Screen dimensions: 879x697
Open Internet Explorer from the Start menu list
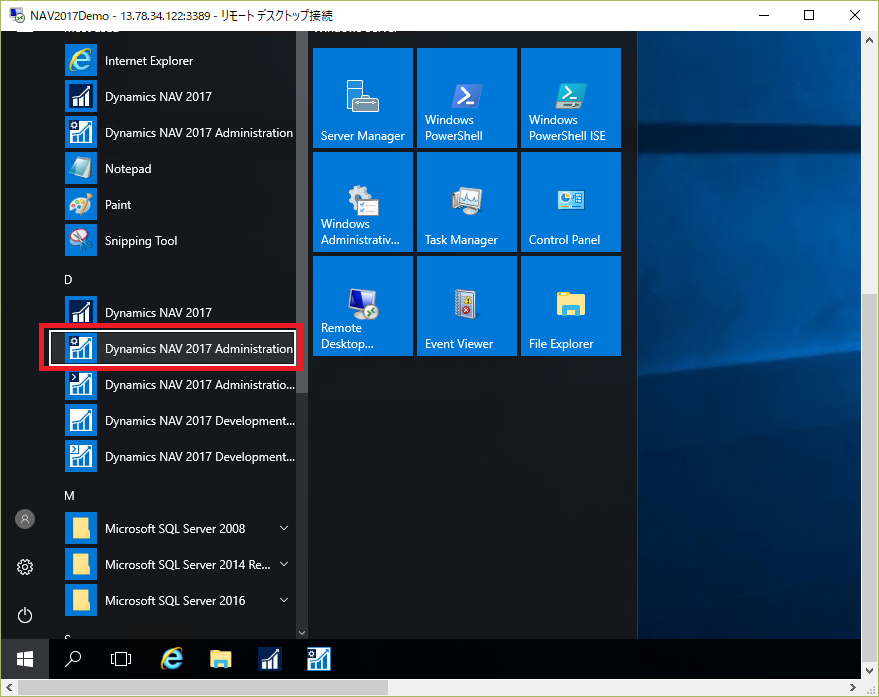[179, 61]
